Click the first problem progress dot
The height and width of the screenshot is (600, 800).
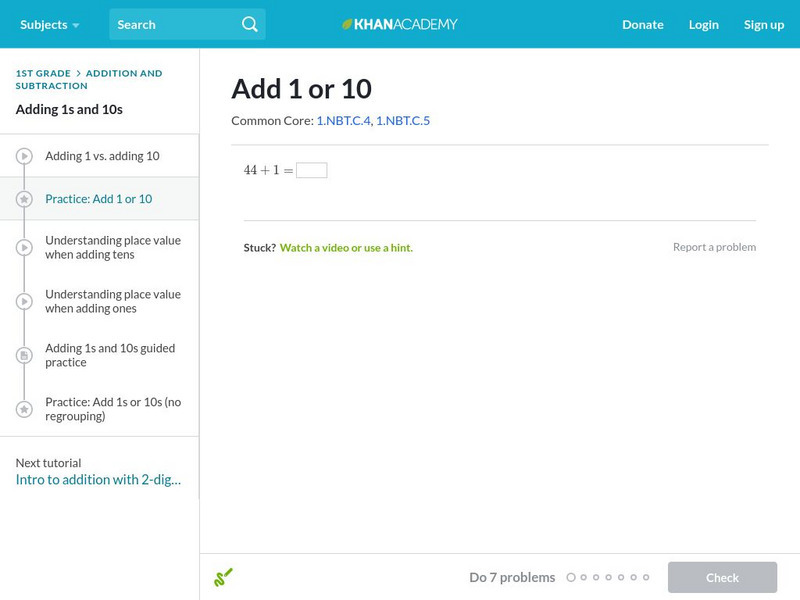pyautogui.click(x=571, y=577)
